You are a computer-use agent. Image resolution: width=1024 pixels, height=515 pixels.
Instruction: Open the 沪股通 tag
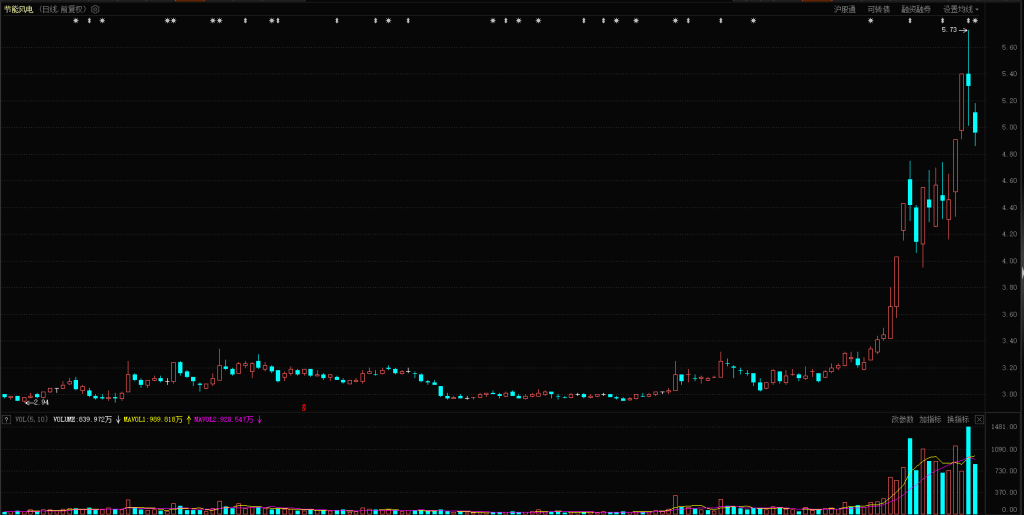point(845,9)
